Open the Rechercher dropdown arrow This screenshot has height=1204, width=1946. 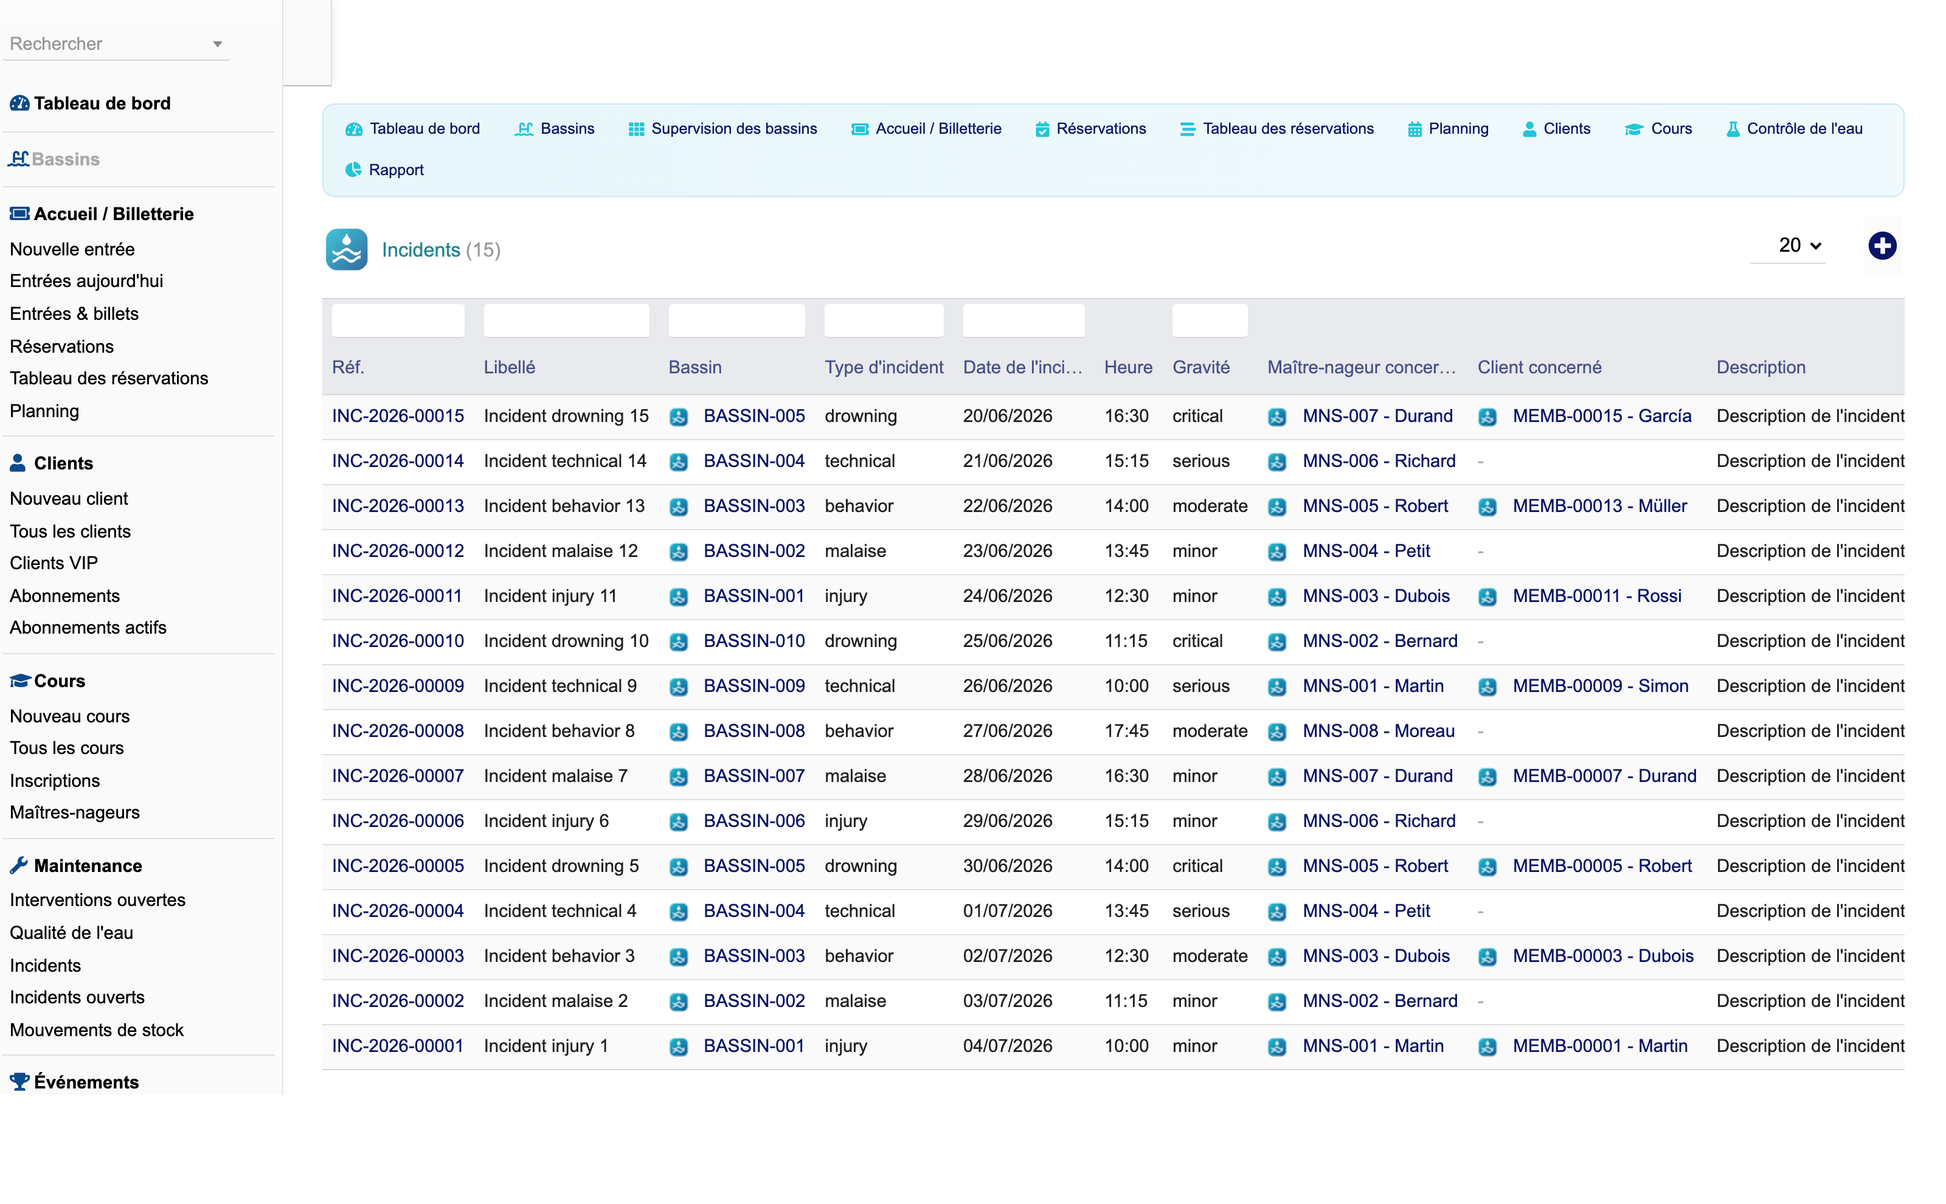point(217,44)
